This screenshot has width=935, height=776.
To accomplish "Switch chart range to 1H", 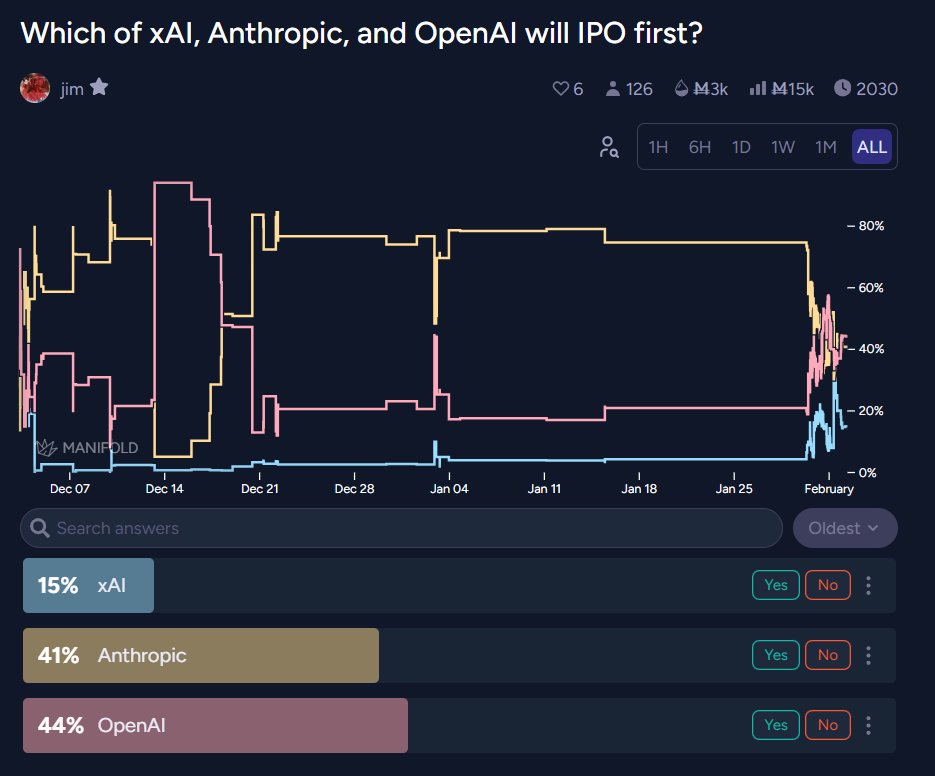I will (x=658, y=147).
